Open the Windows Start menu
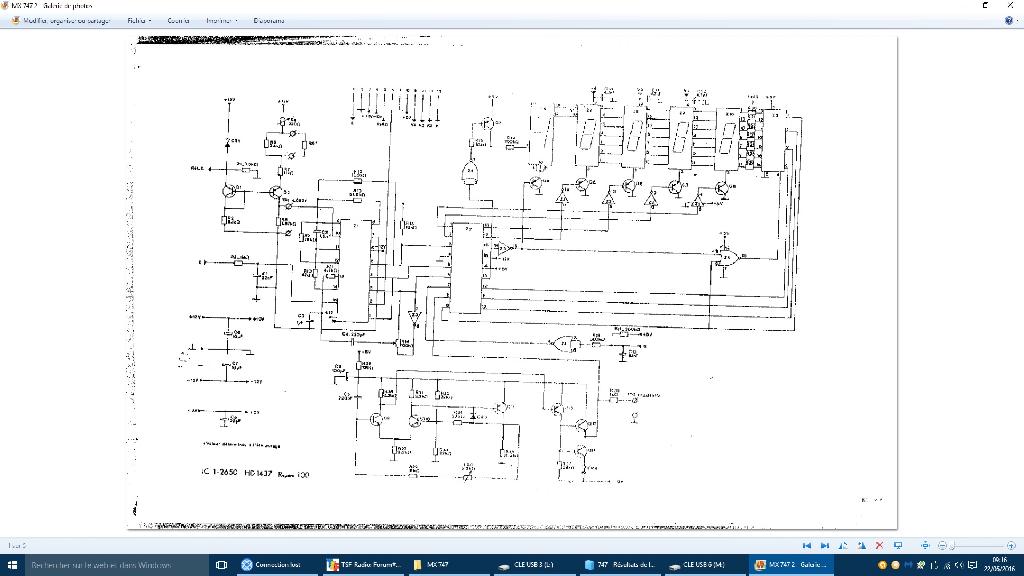This screenshot has height=576, width=1024. [x=12, y=565]
